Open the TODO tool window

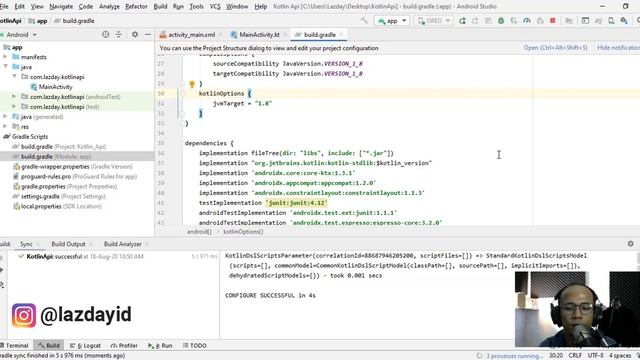tap(195, 345)
